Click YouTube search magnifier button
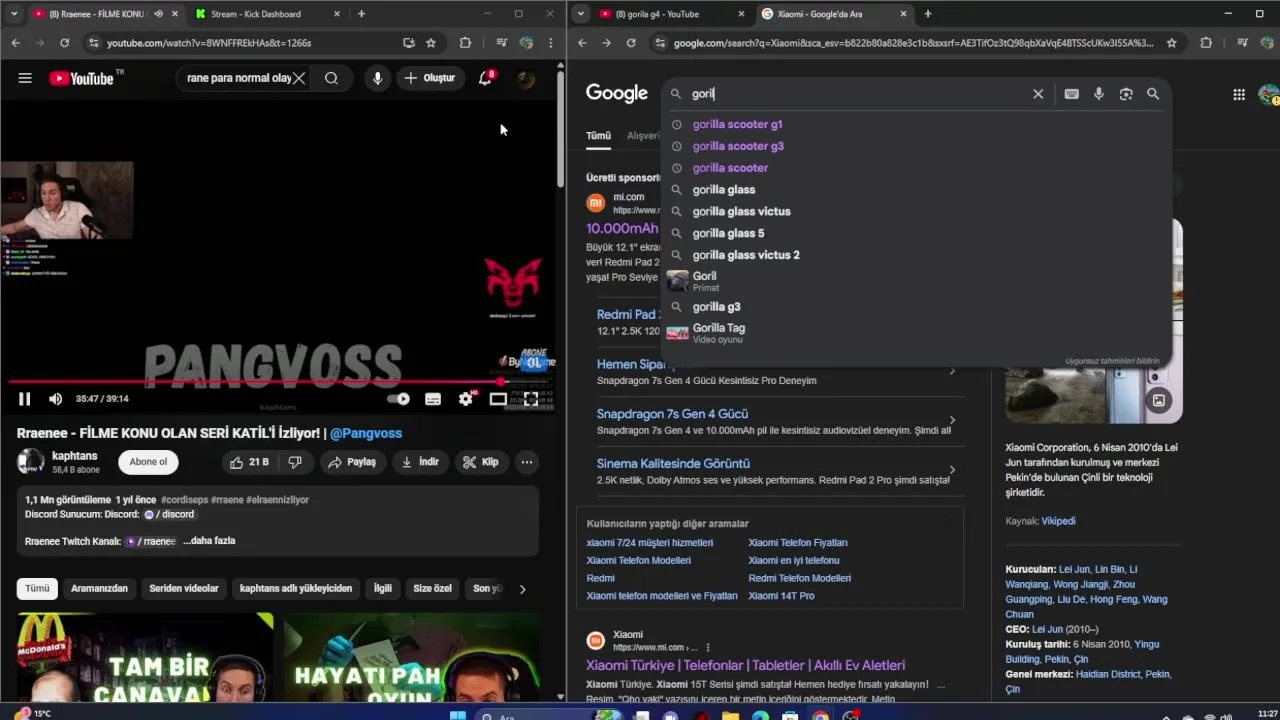The image size is (1280, 720). [x=331, y=78]
